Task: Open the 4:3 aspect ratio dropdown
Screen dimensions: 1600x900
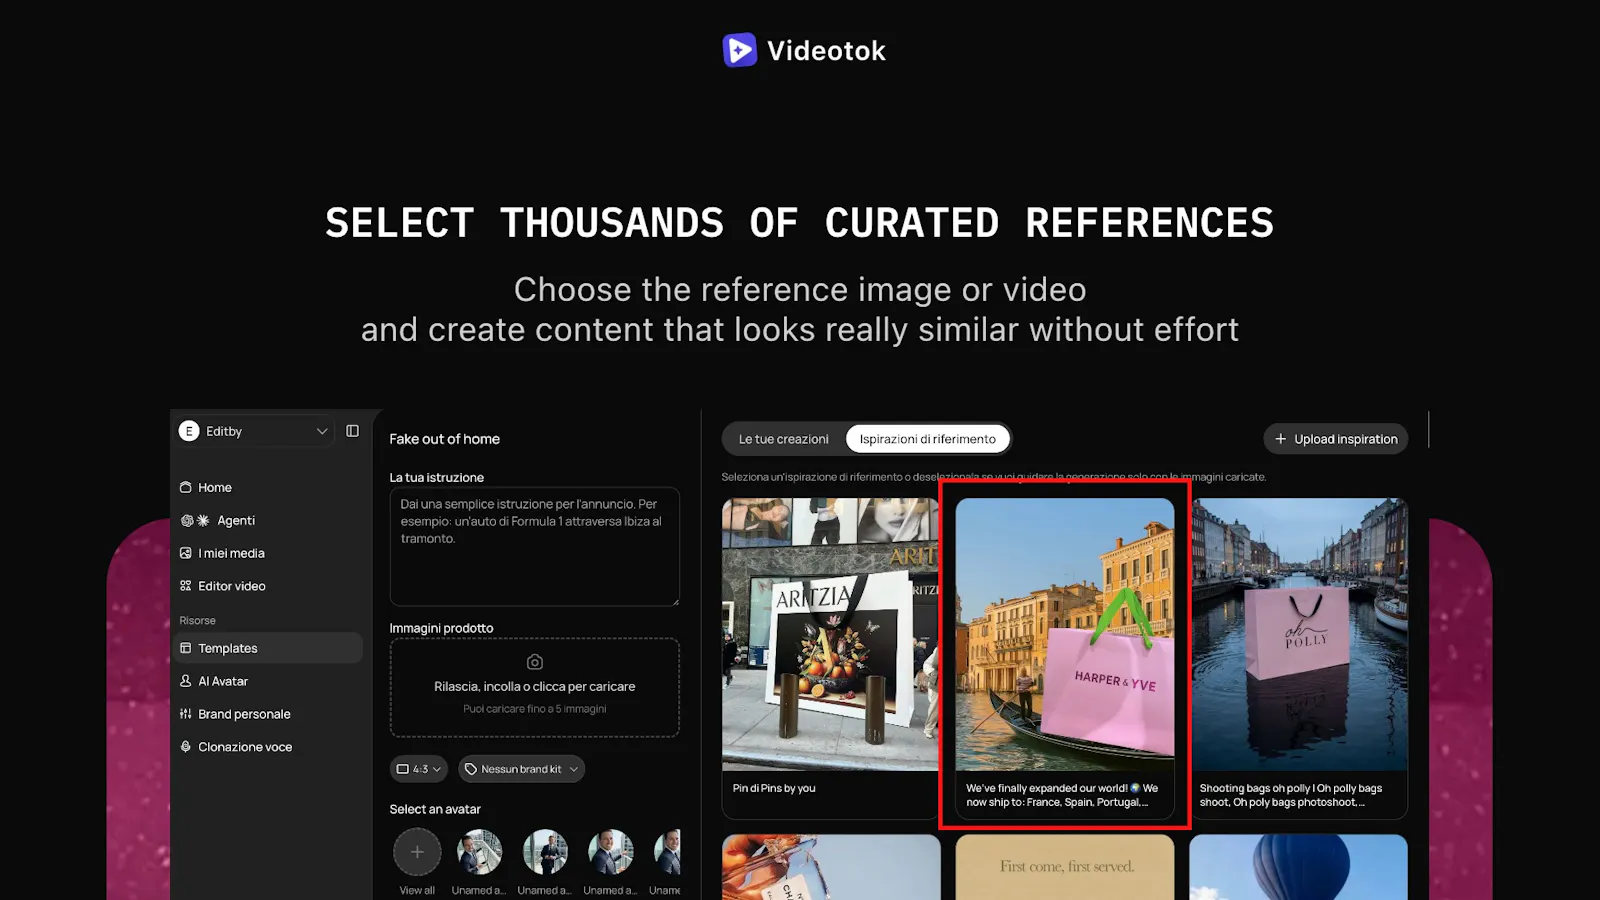Action: click(418, 769)
